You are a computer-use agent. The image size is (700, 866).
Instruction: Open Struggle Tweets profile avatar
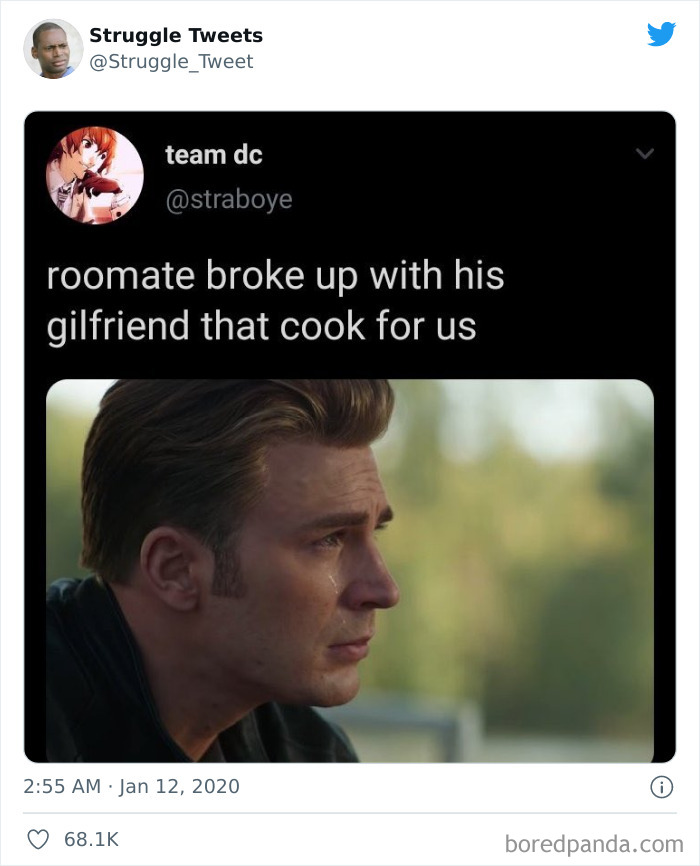53,49
